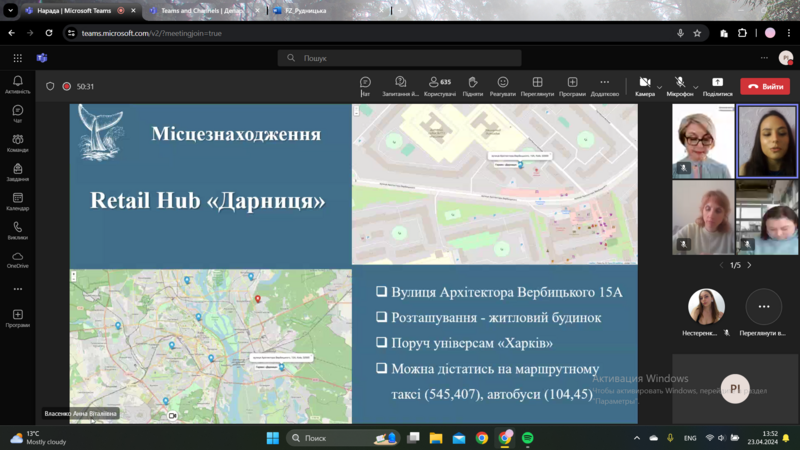
Task: Click the address bar URL
Action: (152, 33)
